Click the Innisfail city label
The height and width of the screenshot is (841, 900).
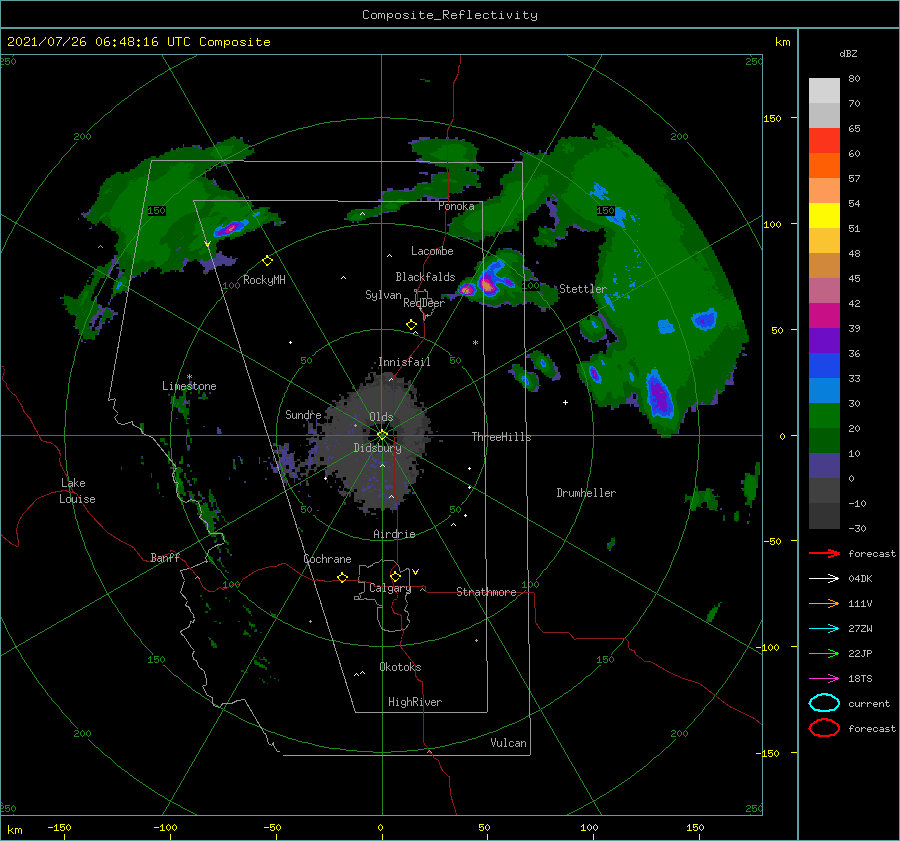point(404,362)
